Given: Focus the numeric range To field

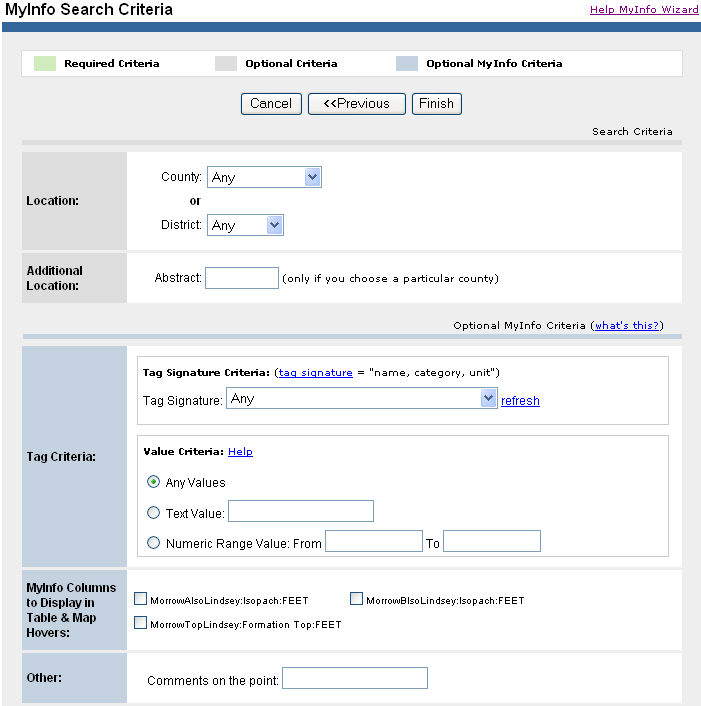Looking at the screenshot, I should click(x=492, y=542).
